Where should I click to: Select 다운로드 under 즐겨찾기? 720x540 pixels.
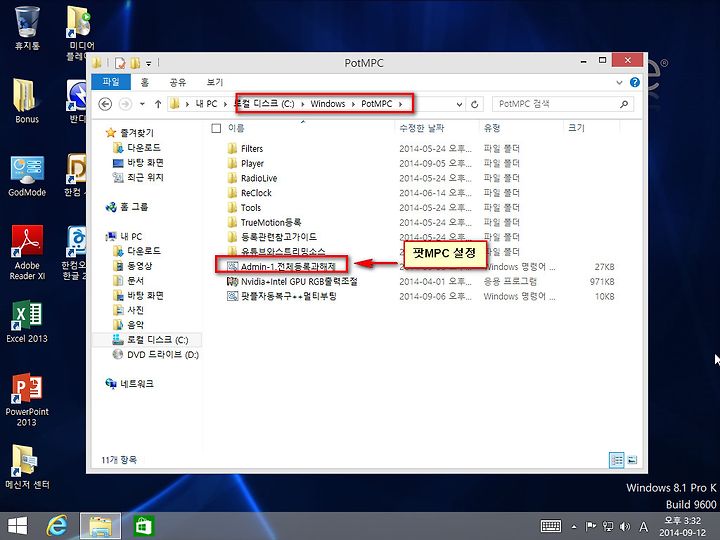(x=138, y=148)
